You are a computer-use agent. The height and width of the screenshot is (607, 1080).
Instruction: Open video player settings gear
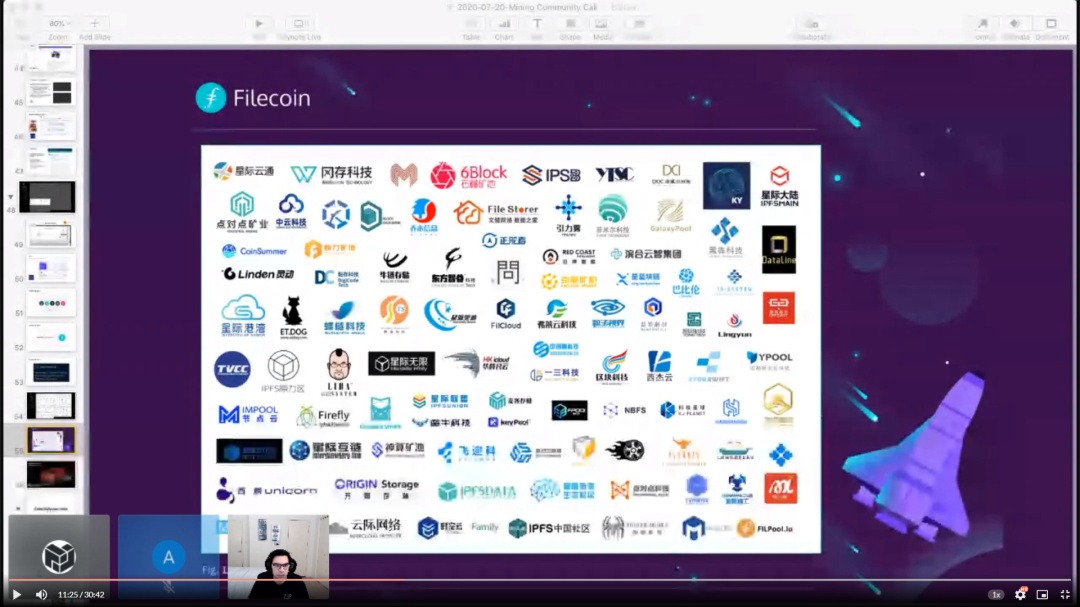tap(1020, 594)
